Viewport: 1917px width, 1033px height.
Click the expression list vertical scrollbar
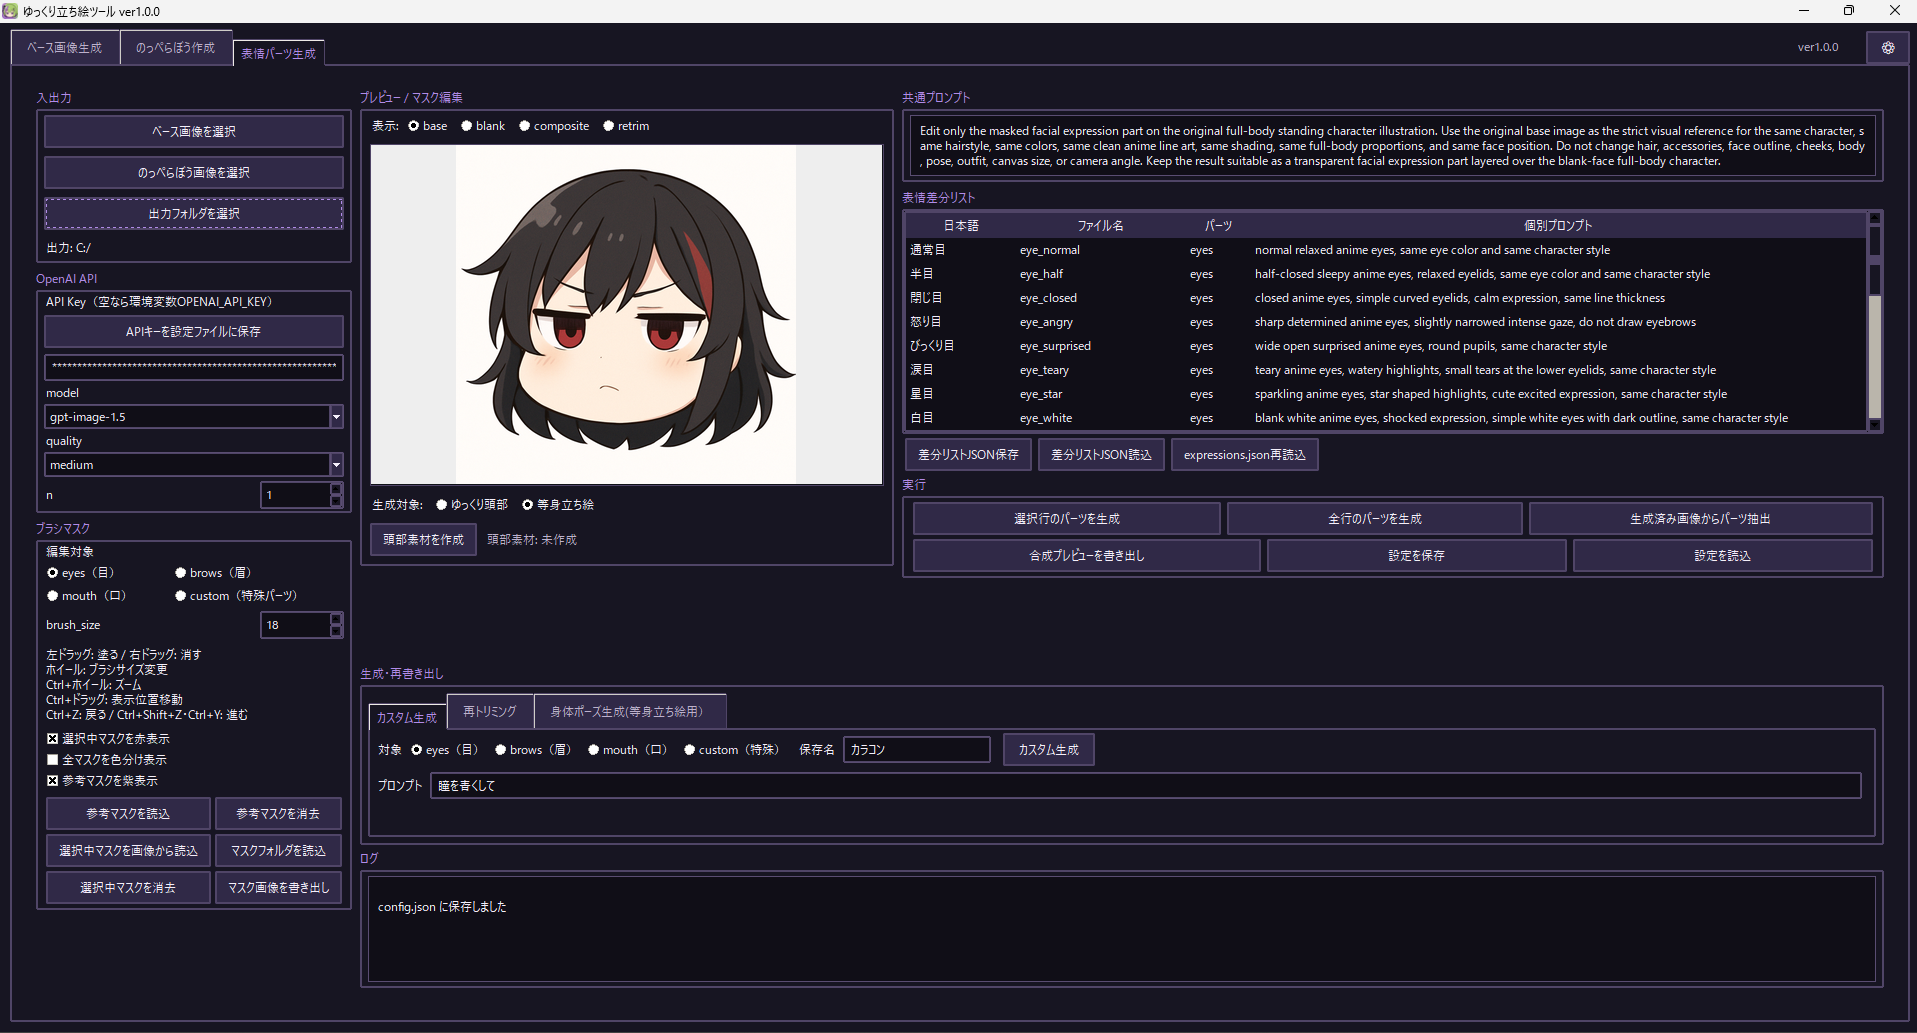[1875, 321]
